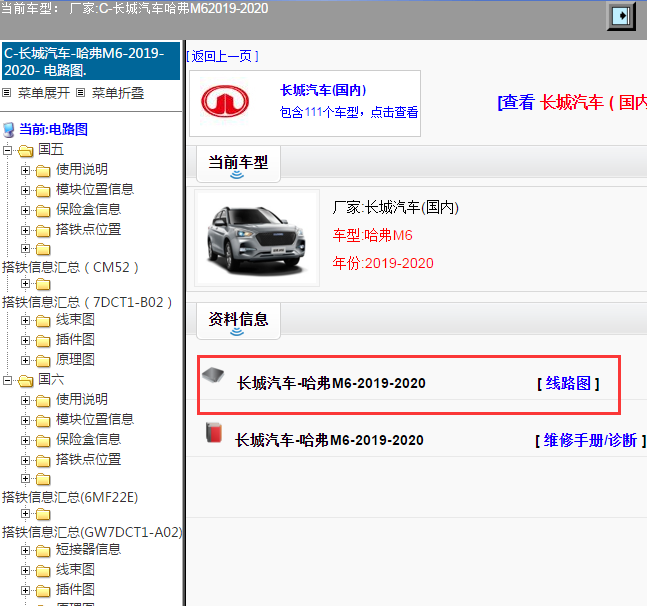The height and width of the screenshot is (606, 647).
Task: Click folder icon above 搭铁信息汇总(GW7DCT1-A02)
Action: pos(43,514)
